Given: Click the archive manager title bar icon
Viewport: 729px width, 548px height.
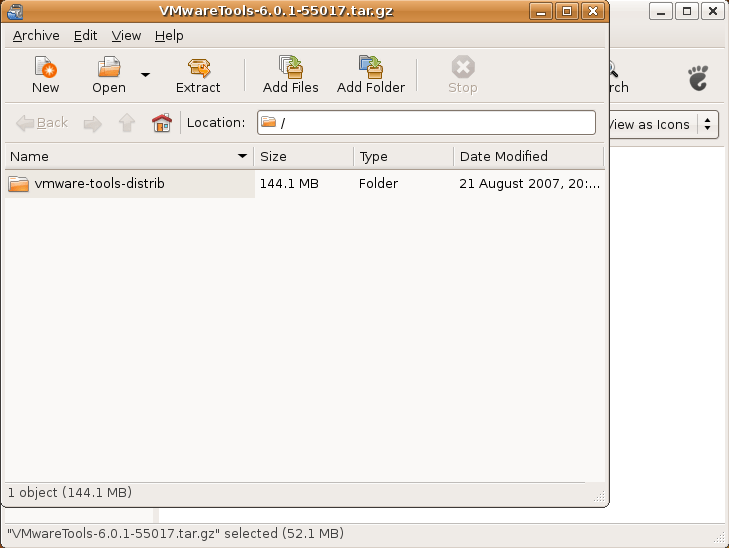Looking at the screenshot, I should (15, 12).
